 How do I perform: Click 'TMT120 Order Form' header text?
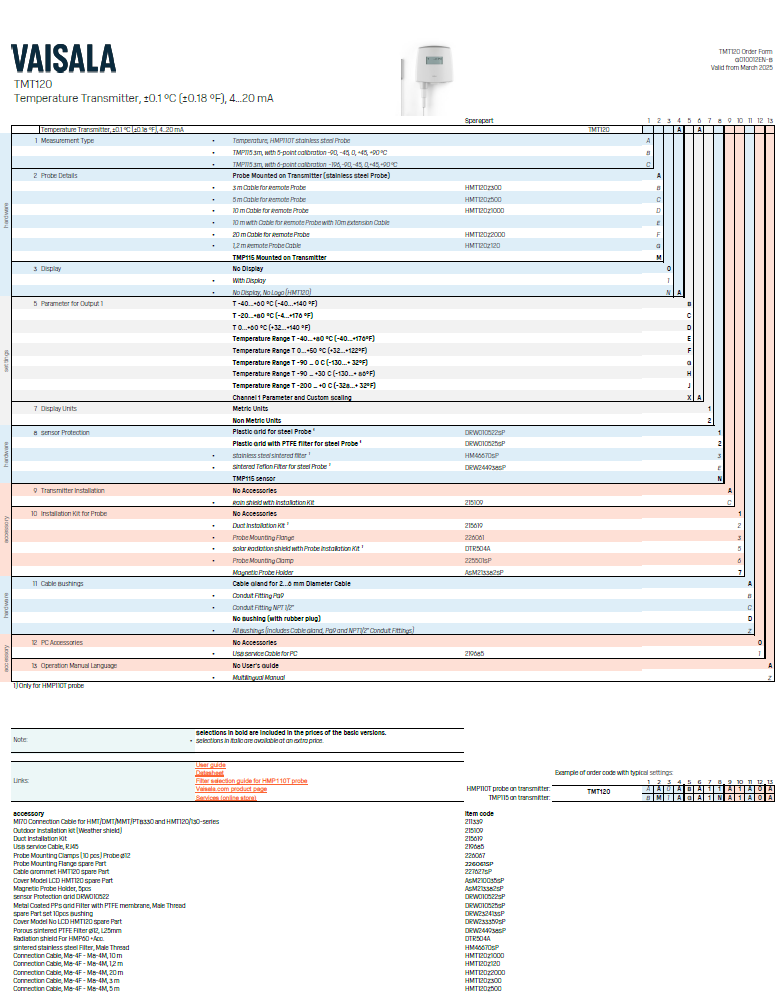(745, 51)
